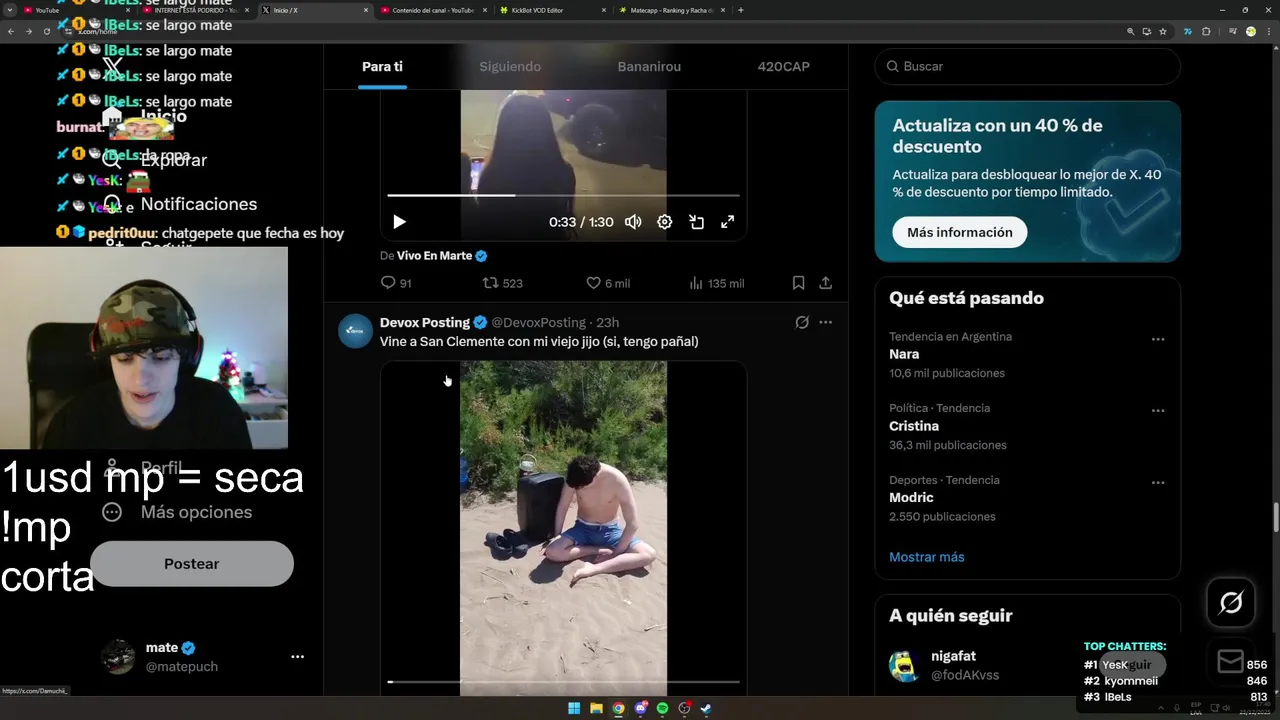Switch to the YouTube browser tab
The image size is (1280, 720).
[x=73, y=10]
